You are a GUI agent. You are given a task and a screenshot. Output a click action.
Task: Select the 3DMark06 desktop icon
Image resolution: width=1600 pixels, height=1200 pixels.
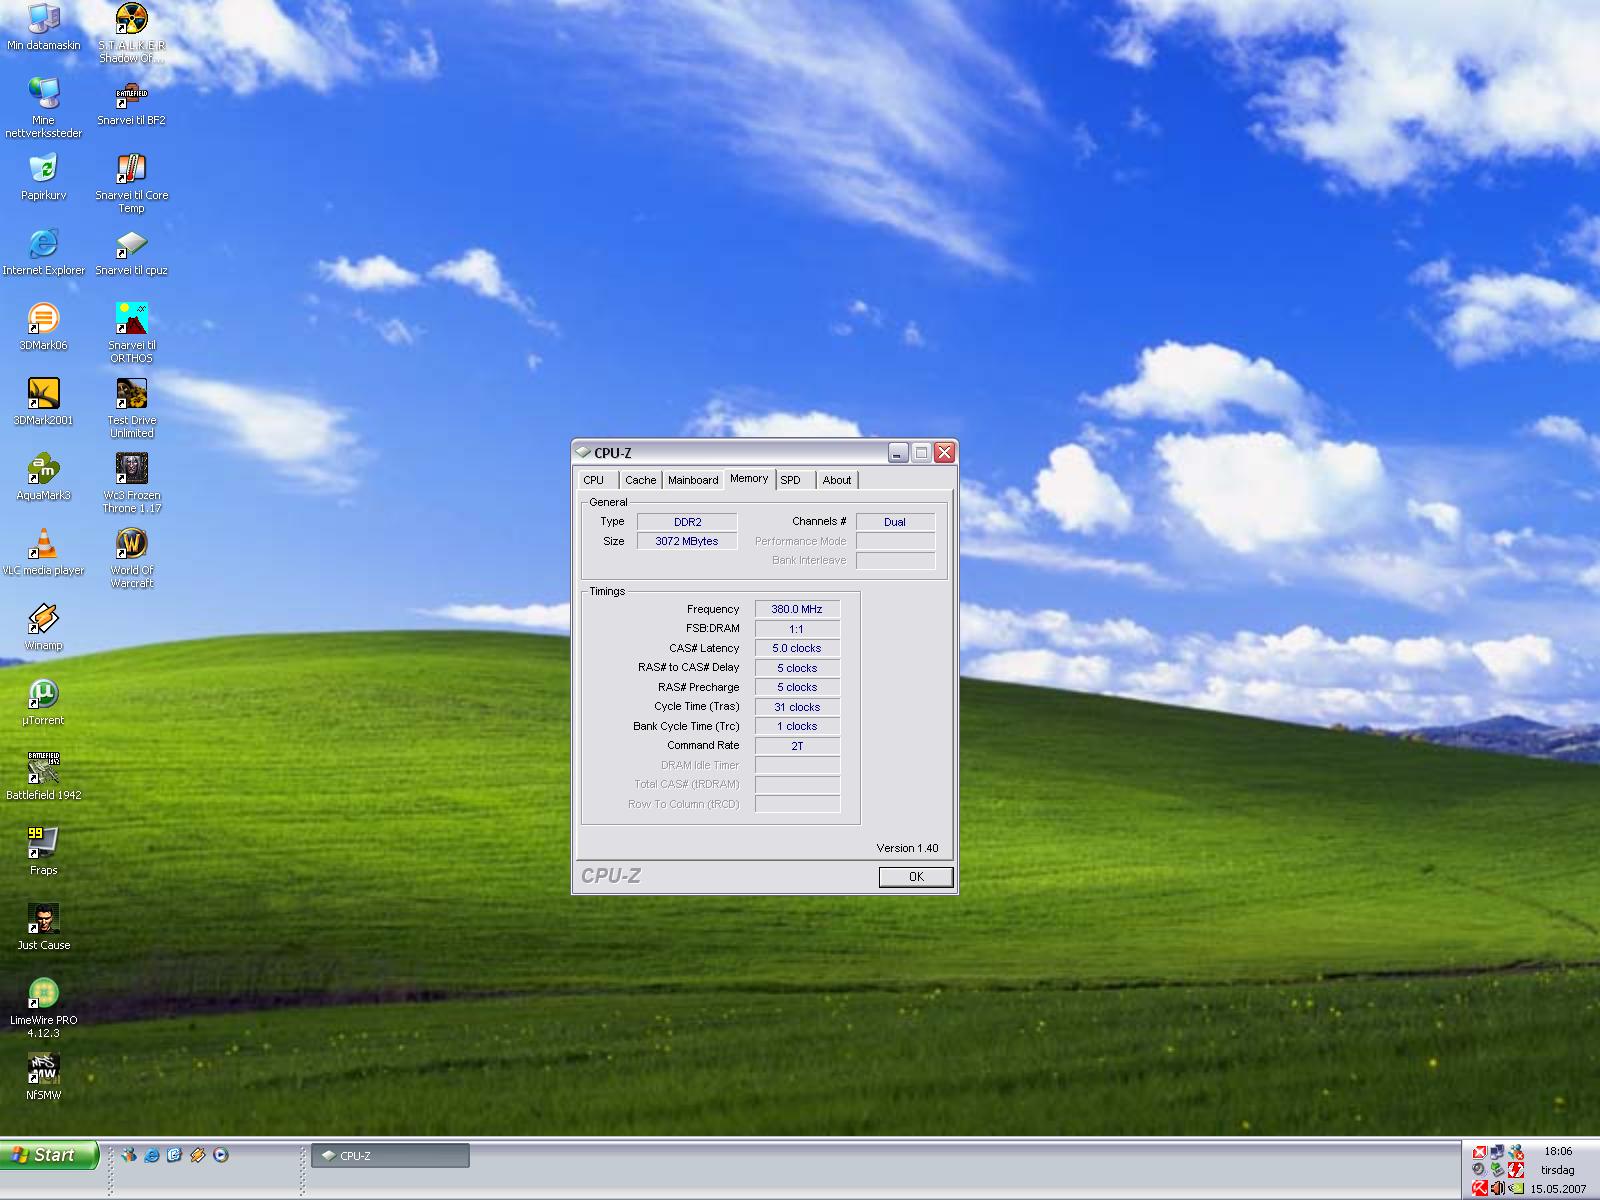point(43,327)
